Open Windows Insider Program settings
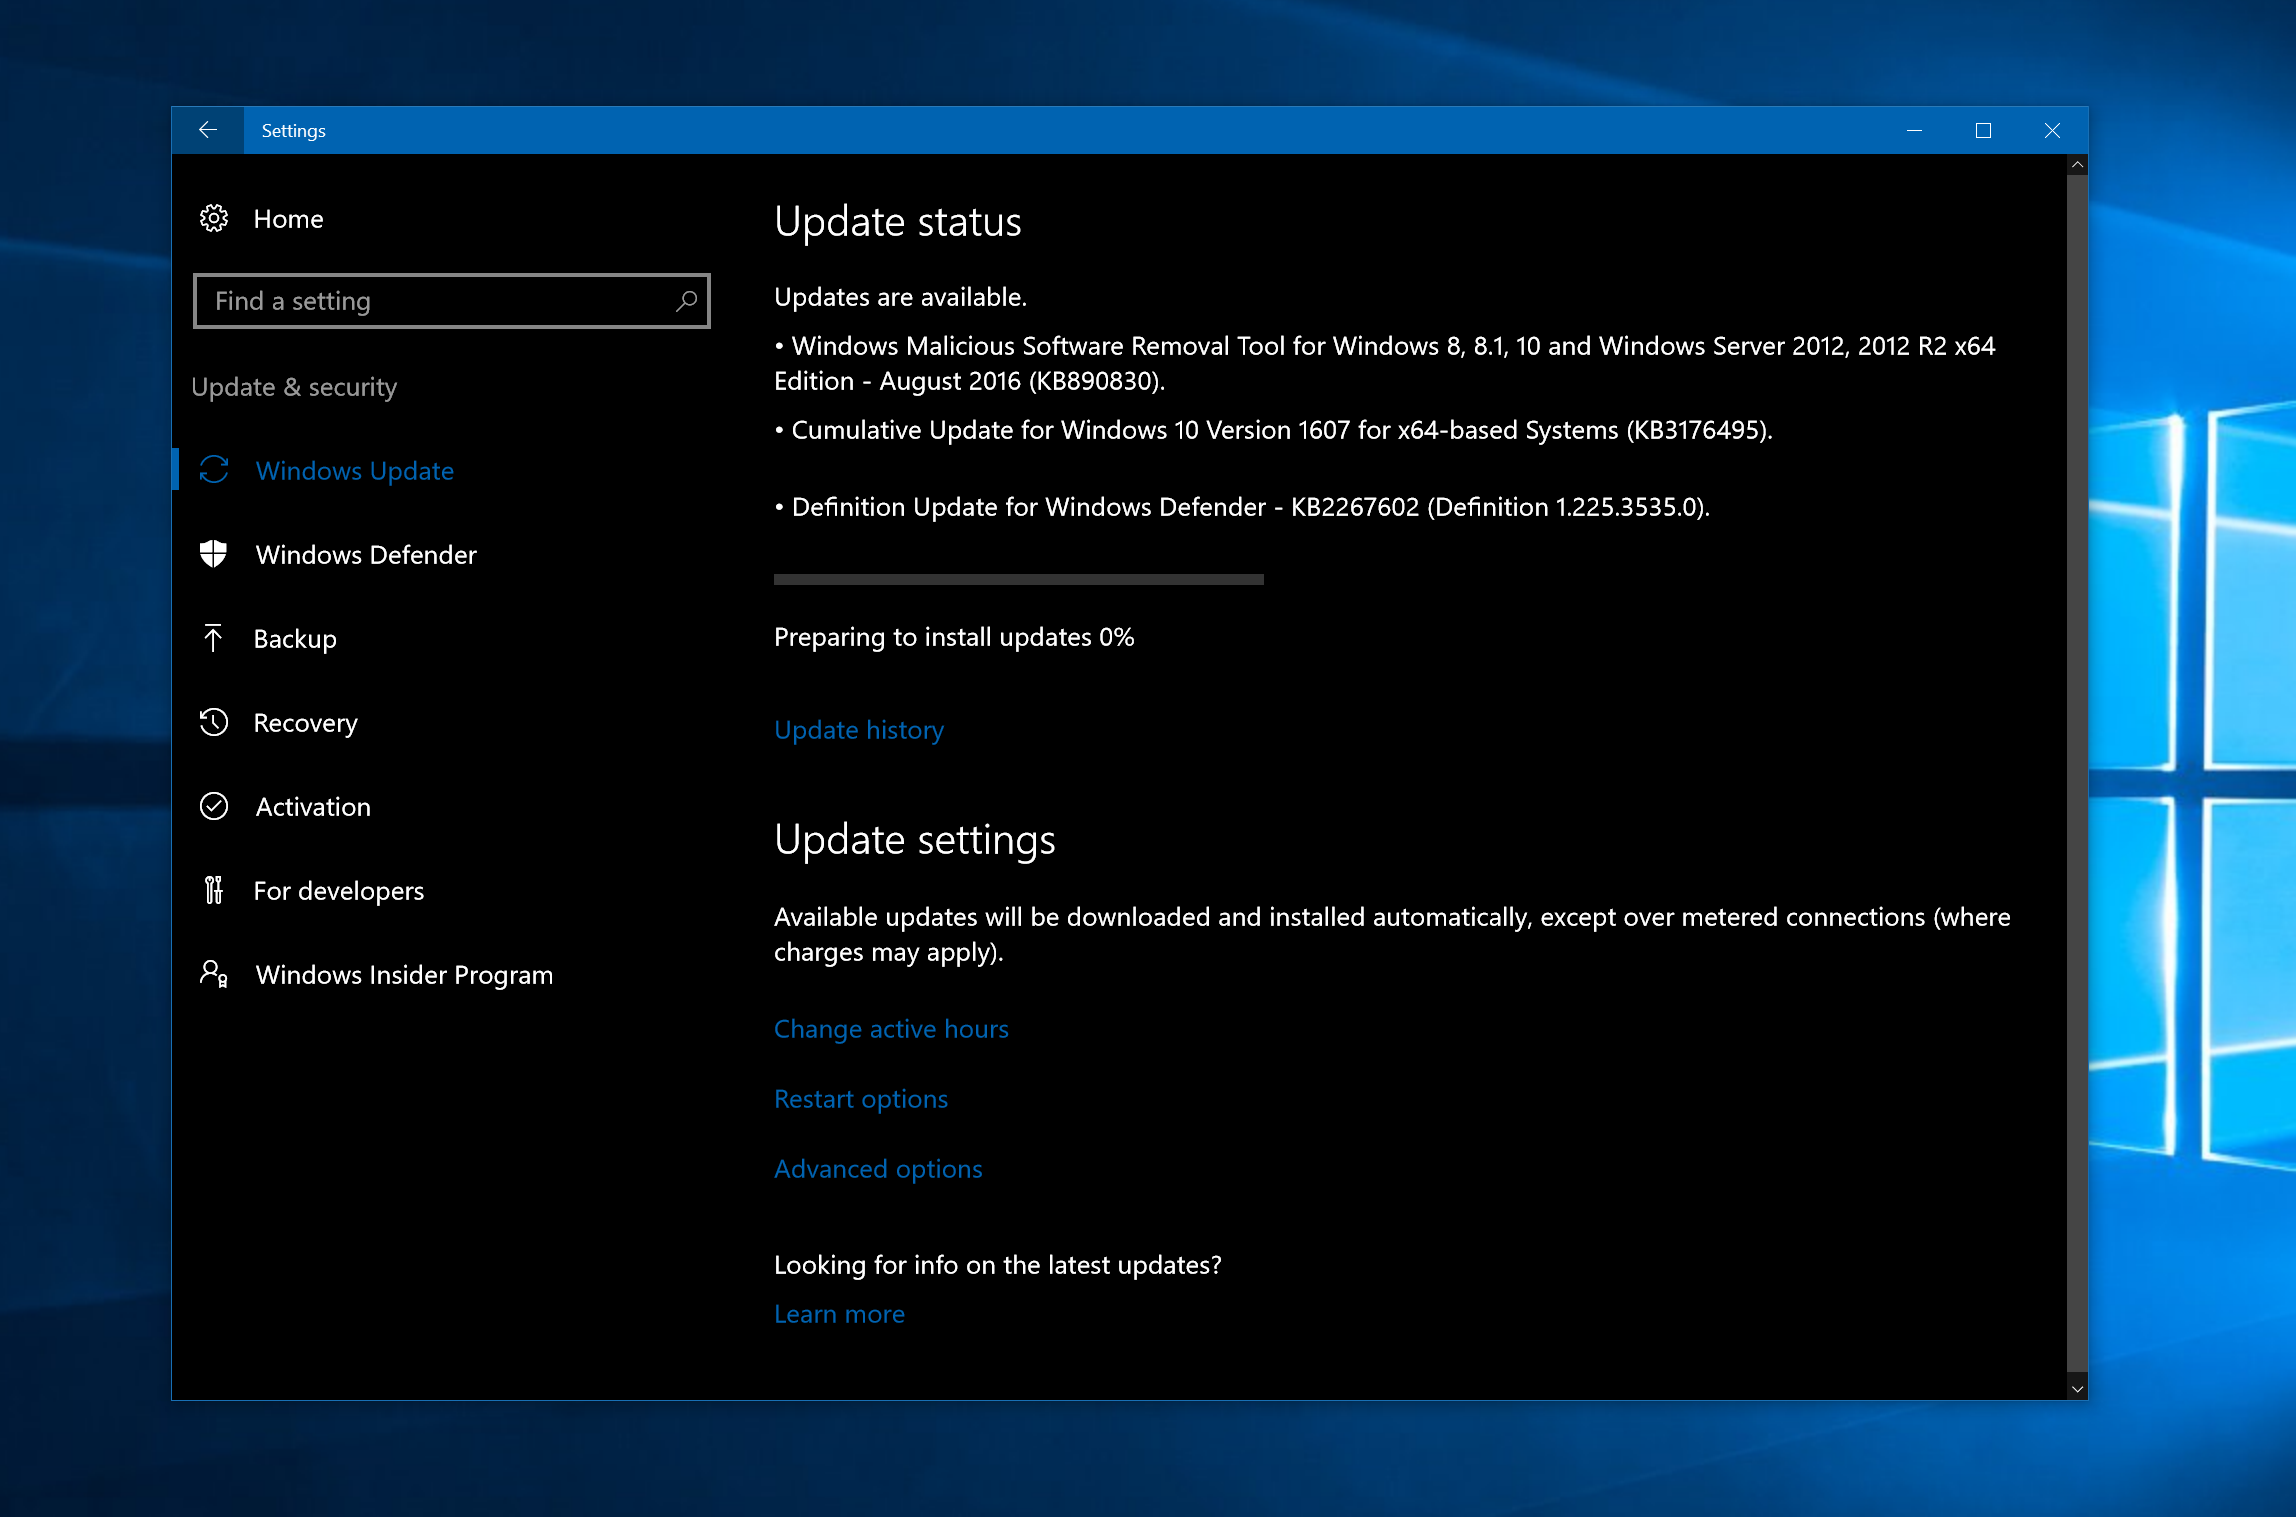 click(x=404, y=975)
